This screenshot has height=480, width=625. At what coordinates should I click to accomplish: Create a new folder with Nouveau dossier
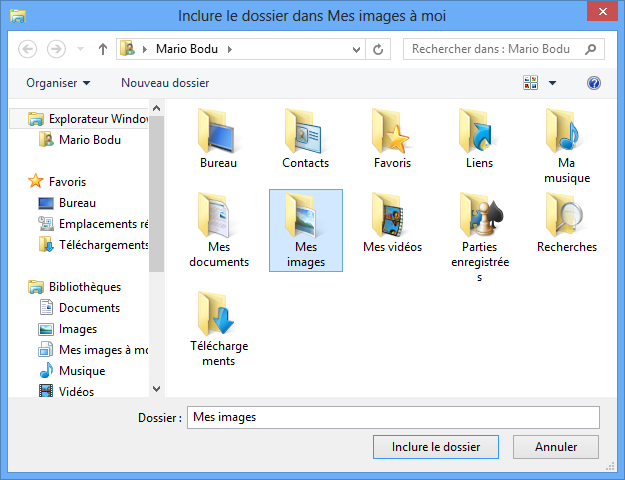165,83
